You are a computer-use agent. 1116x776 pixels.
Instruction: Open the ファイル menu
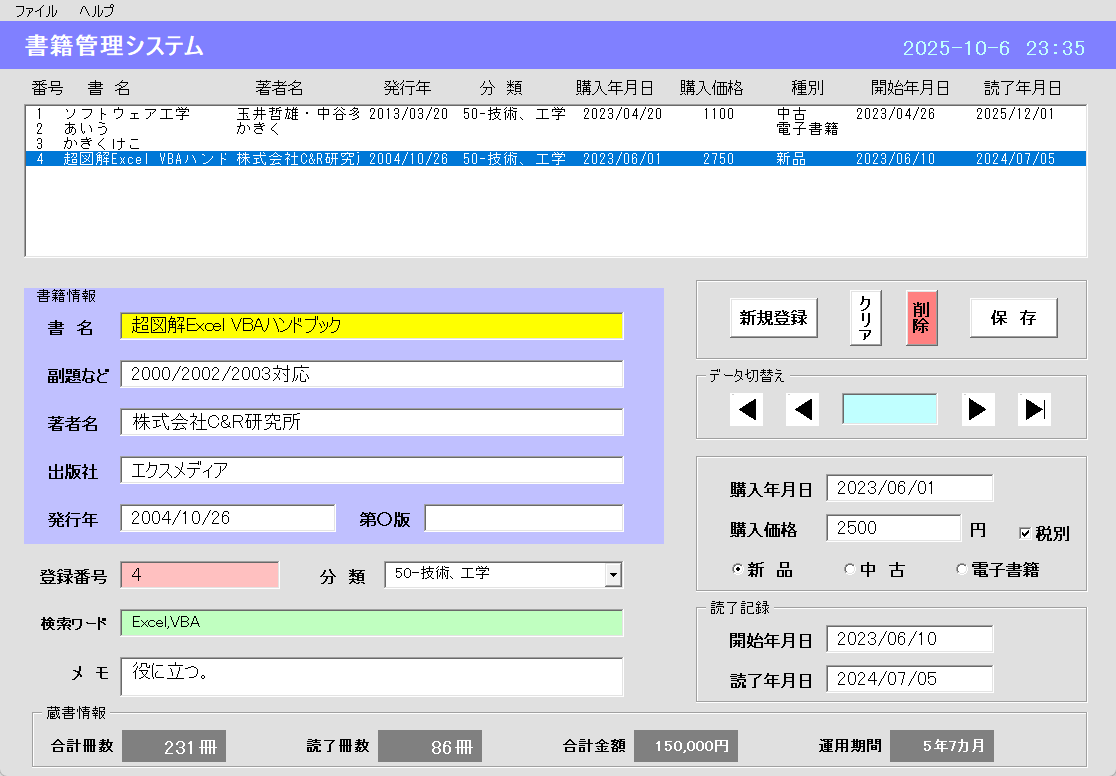coord(36,11)
